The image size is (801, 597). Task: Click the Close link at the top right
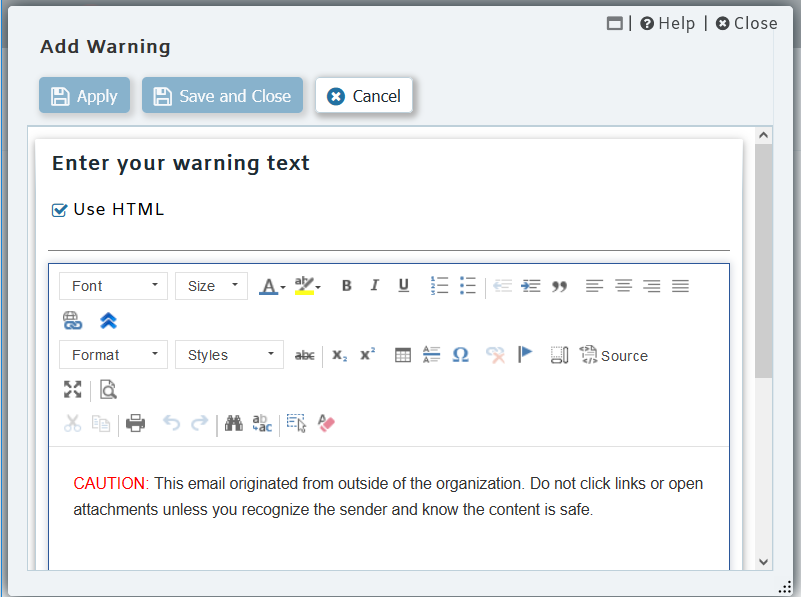(746, 23)
